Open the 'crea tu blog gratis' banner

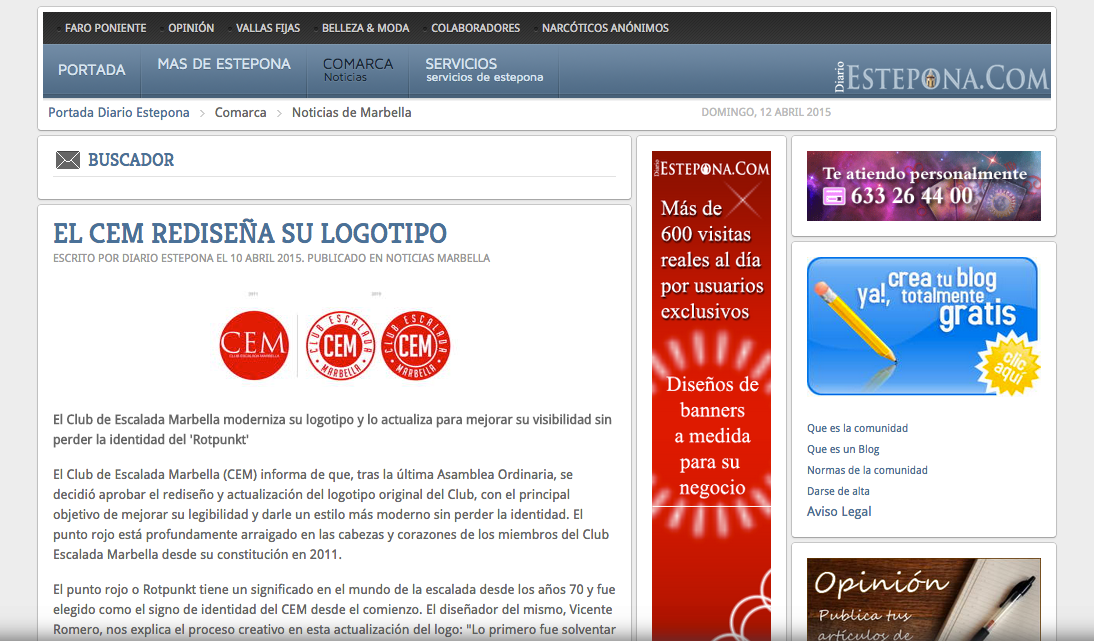point(923,326)
